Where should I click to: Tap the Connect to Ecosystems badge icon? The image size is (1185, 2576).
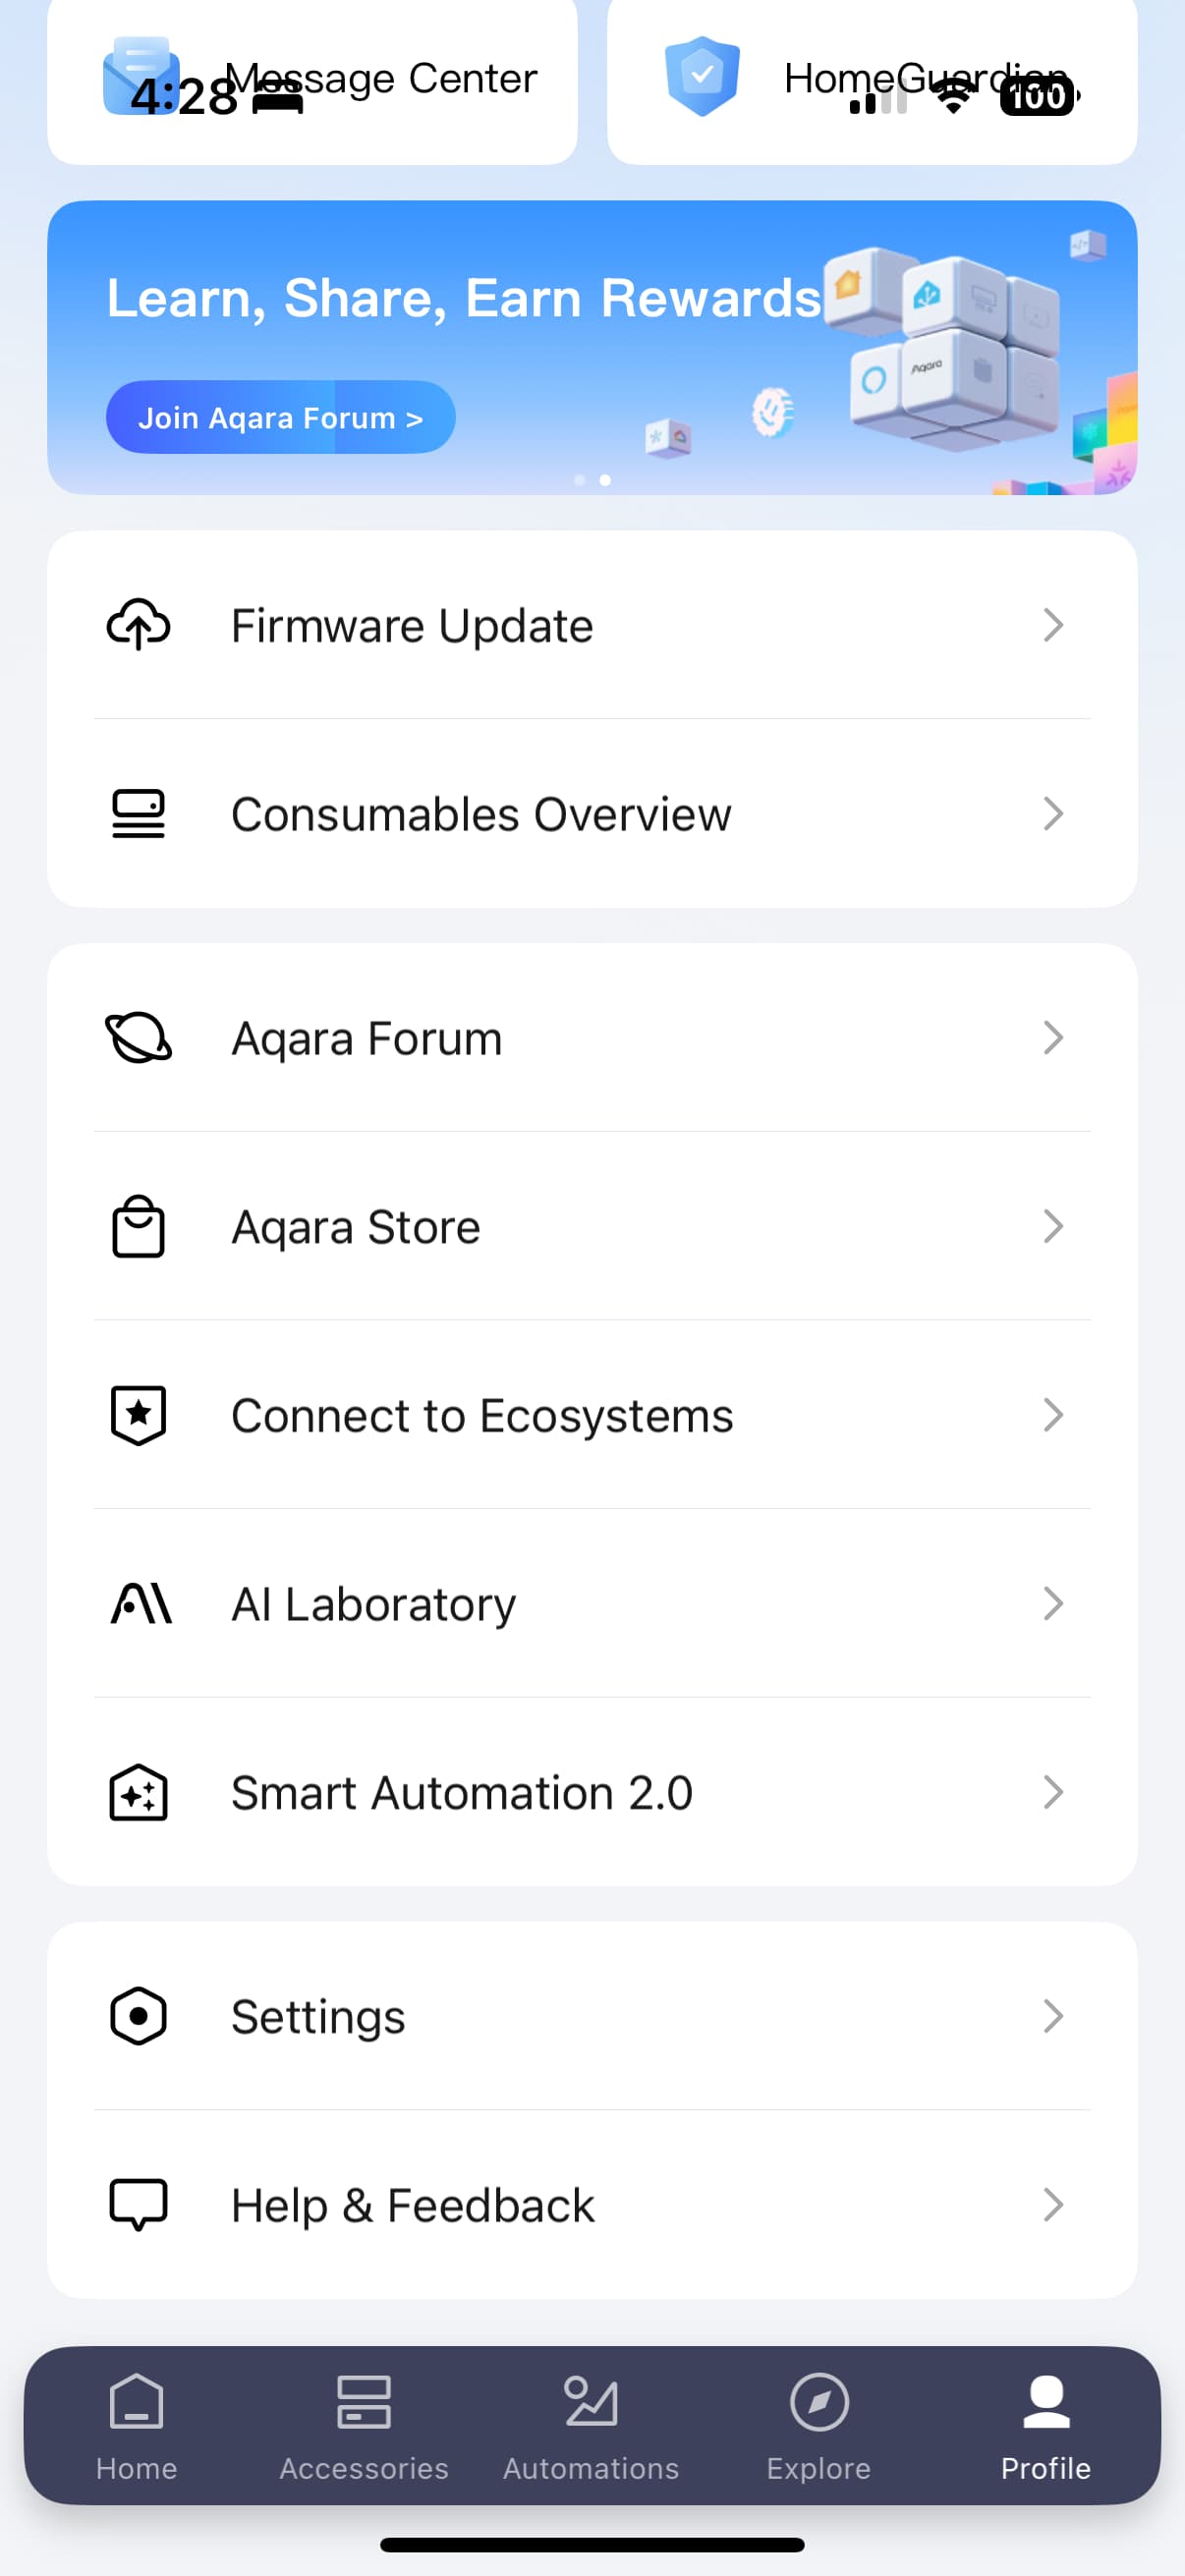[138, 1415]
